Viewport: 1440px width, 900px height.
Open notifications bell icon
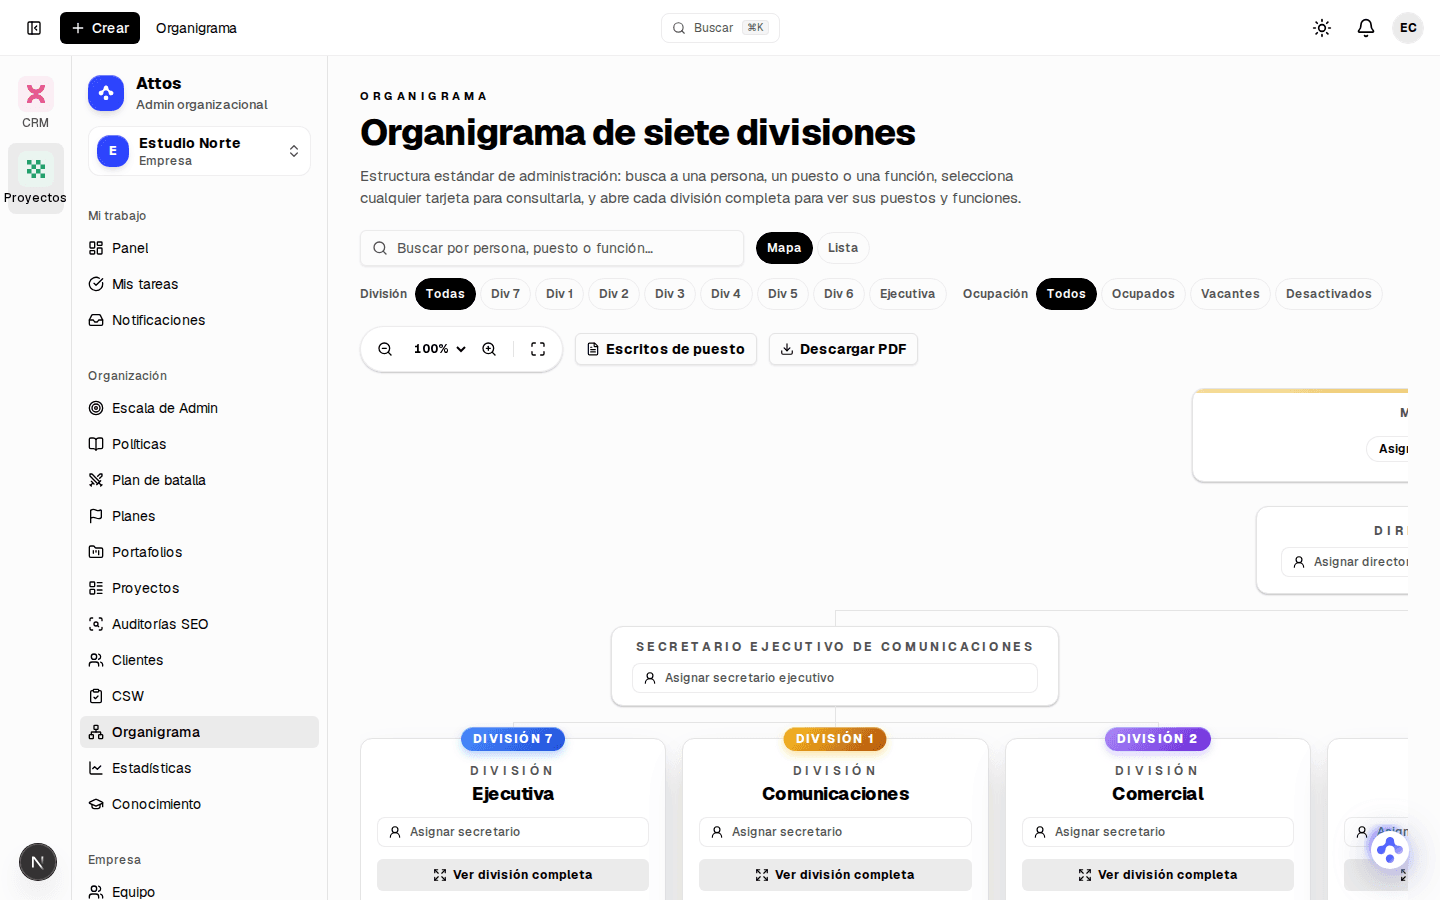pyautogui.click(x=1366, y=28)
